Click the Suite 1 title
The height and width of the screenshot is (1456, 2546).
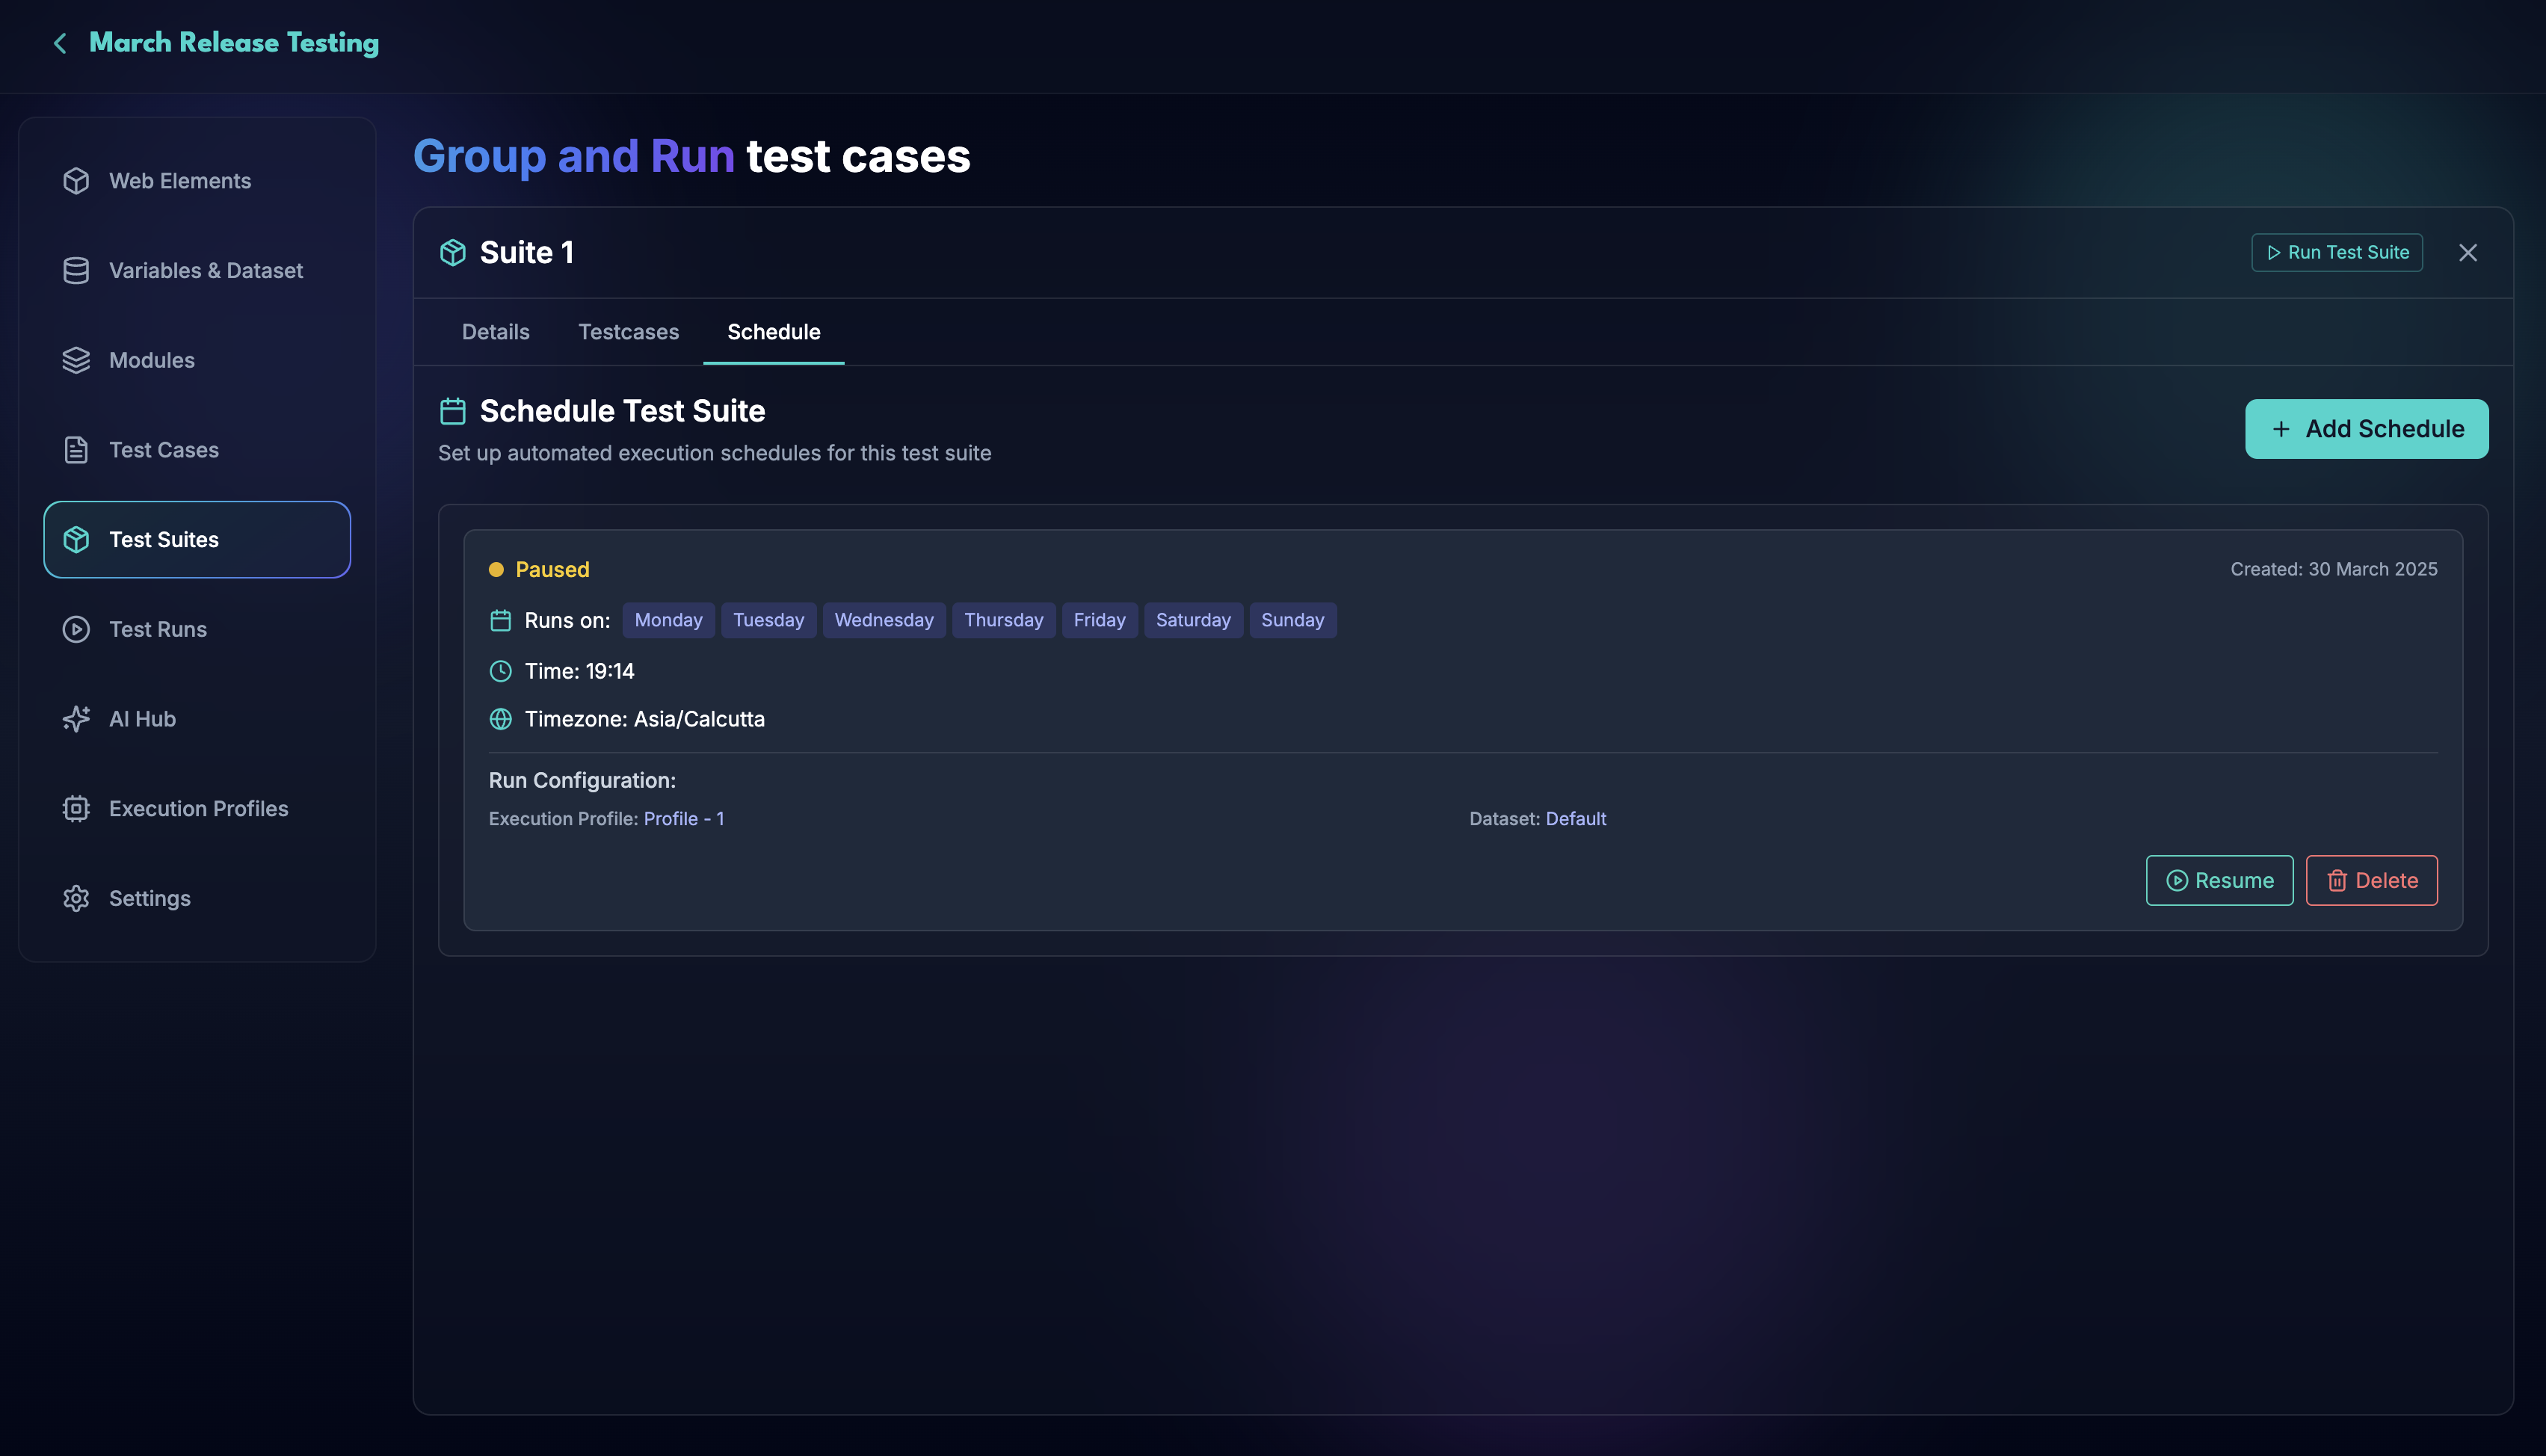point(527,253)
